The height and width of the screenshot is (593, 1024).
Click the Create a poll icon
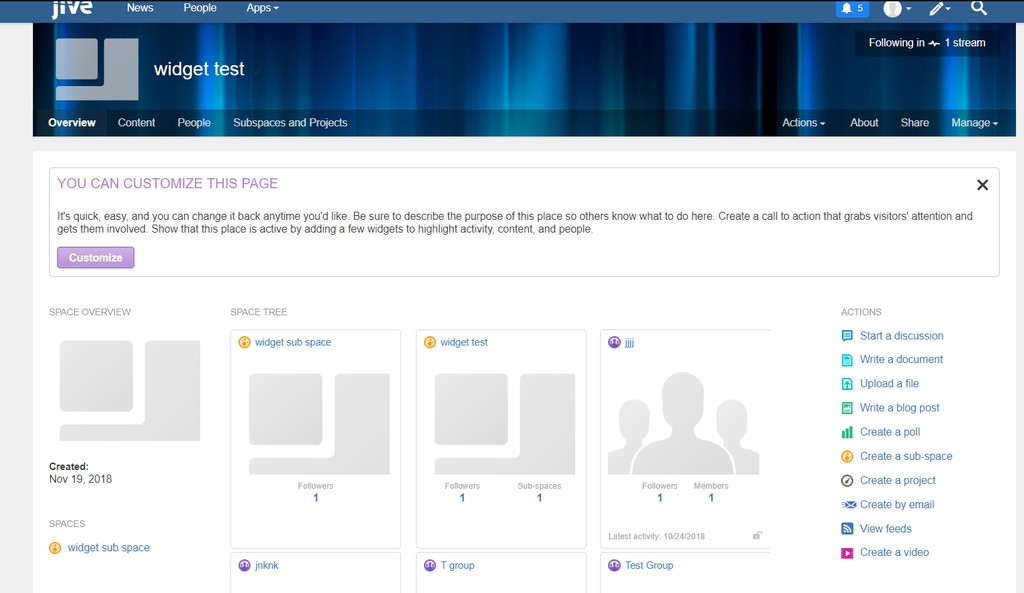(x=847, y=432)
